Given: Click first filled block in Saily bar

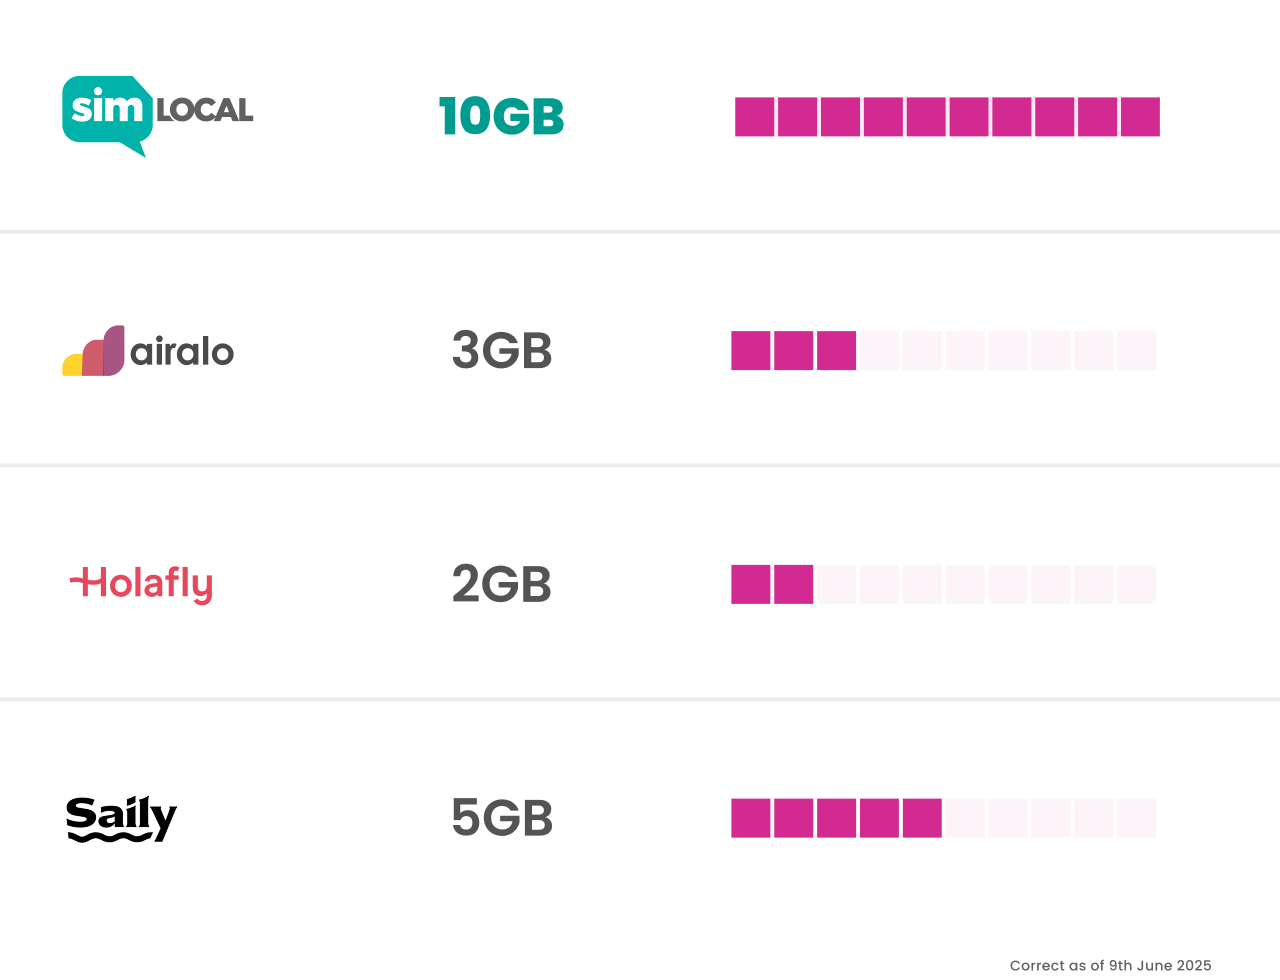Looking at the screenshot, I should (x=751, y=818).
